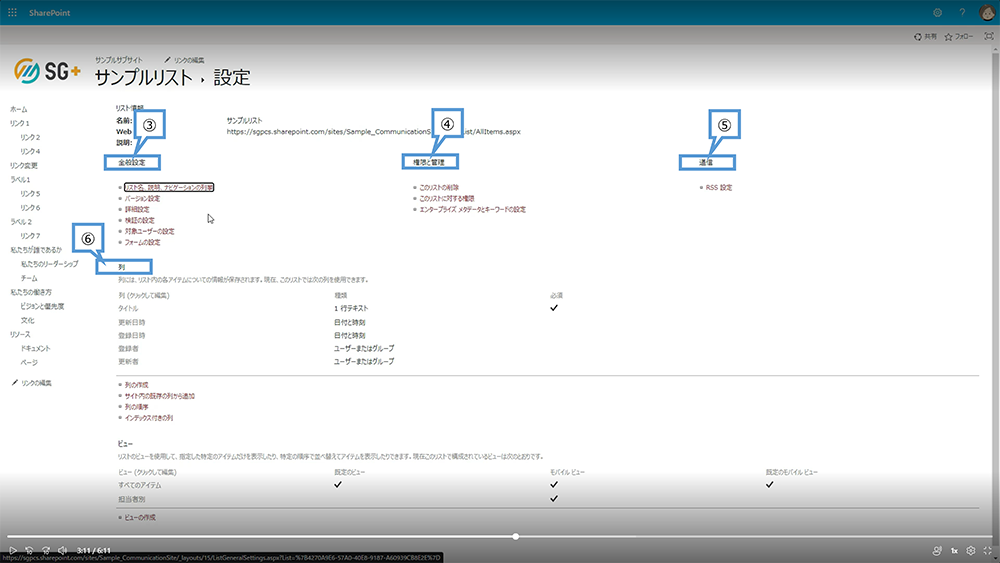
Task: Select ラベル 2 in left navigation
Action: coord(20,221)
